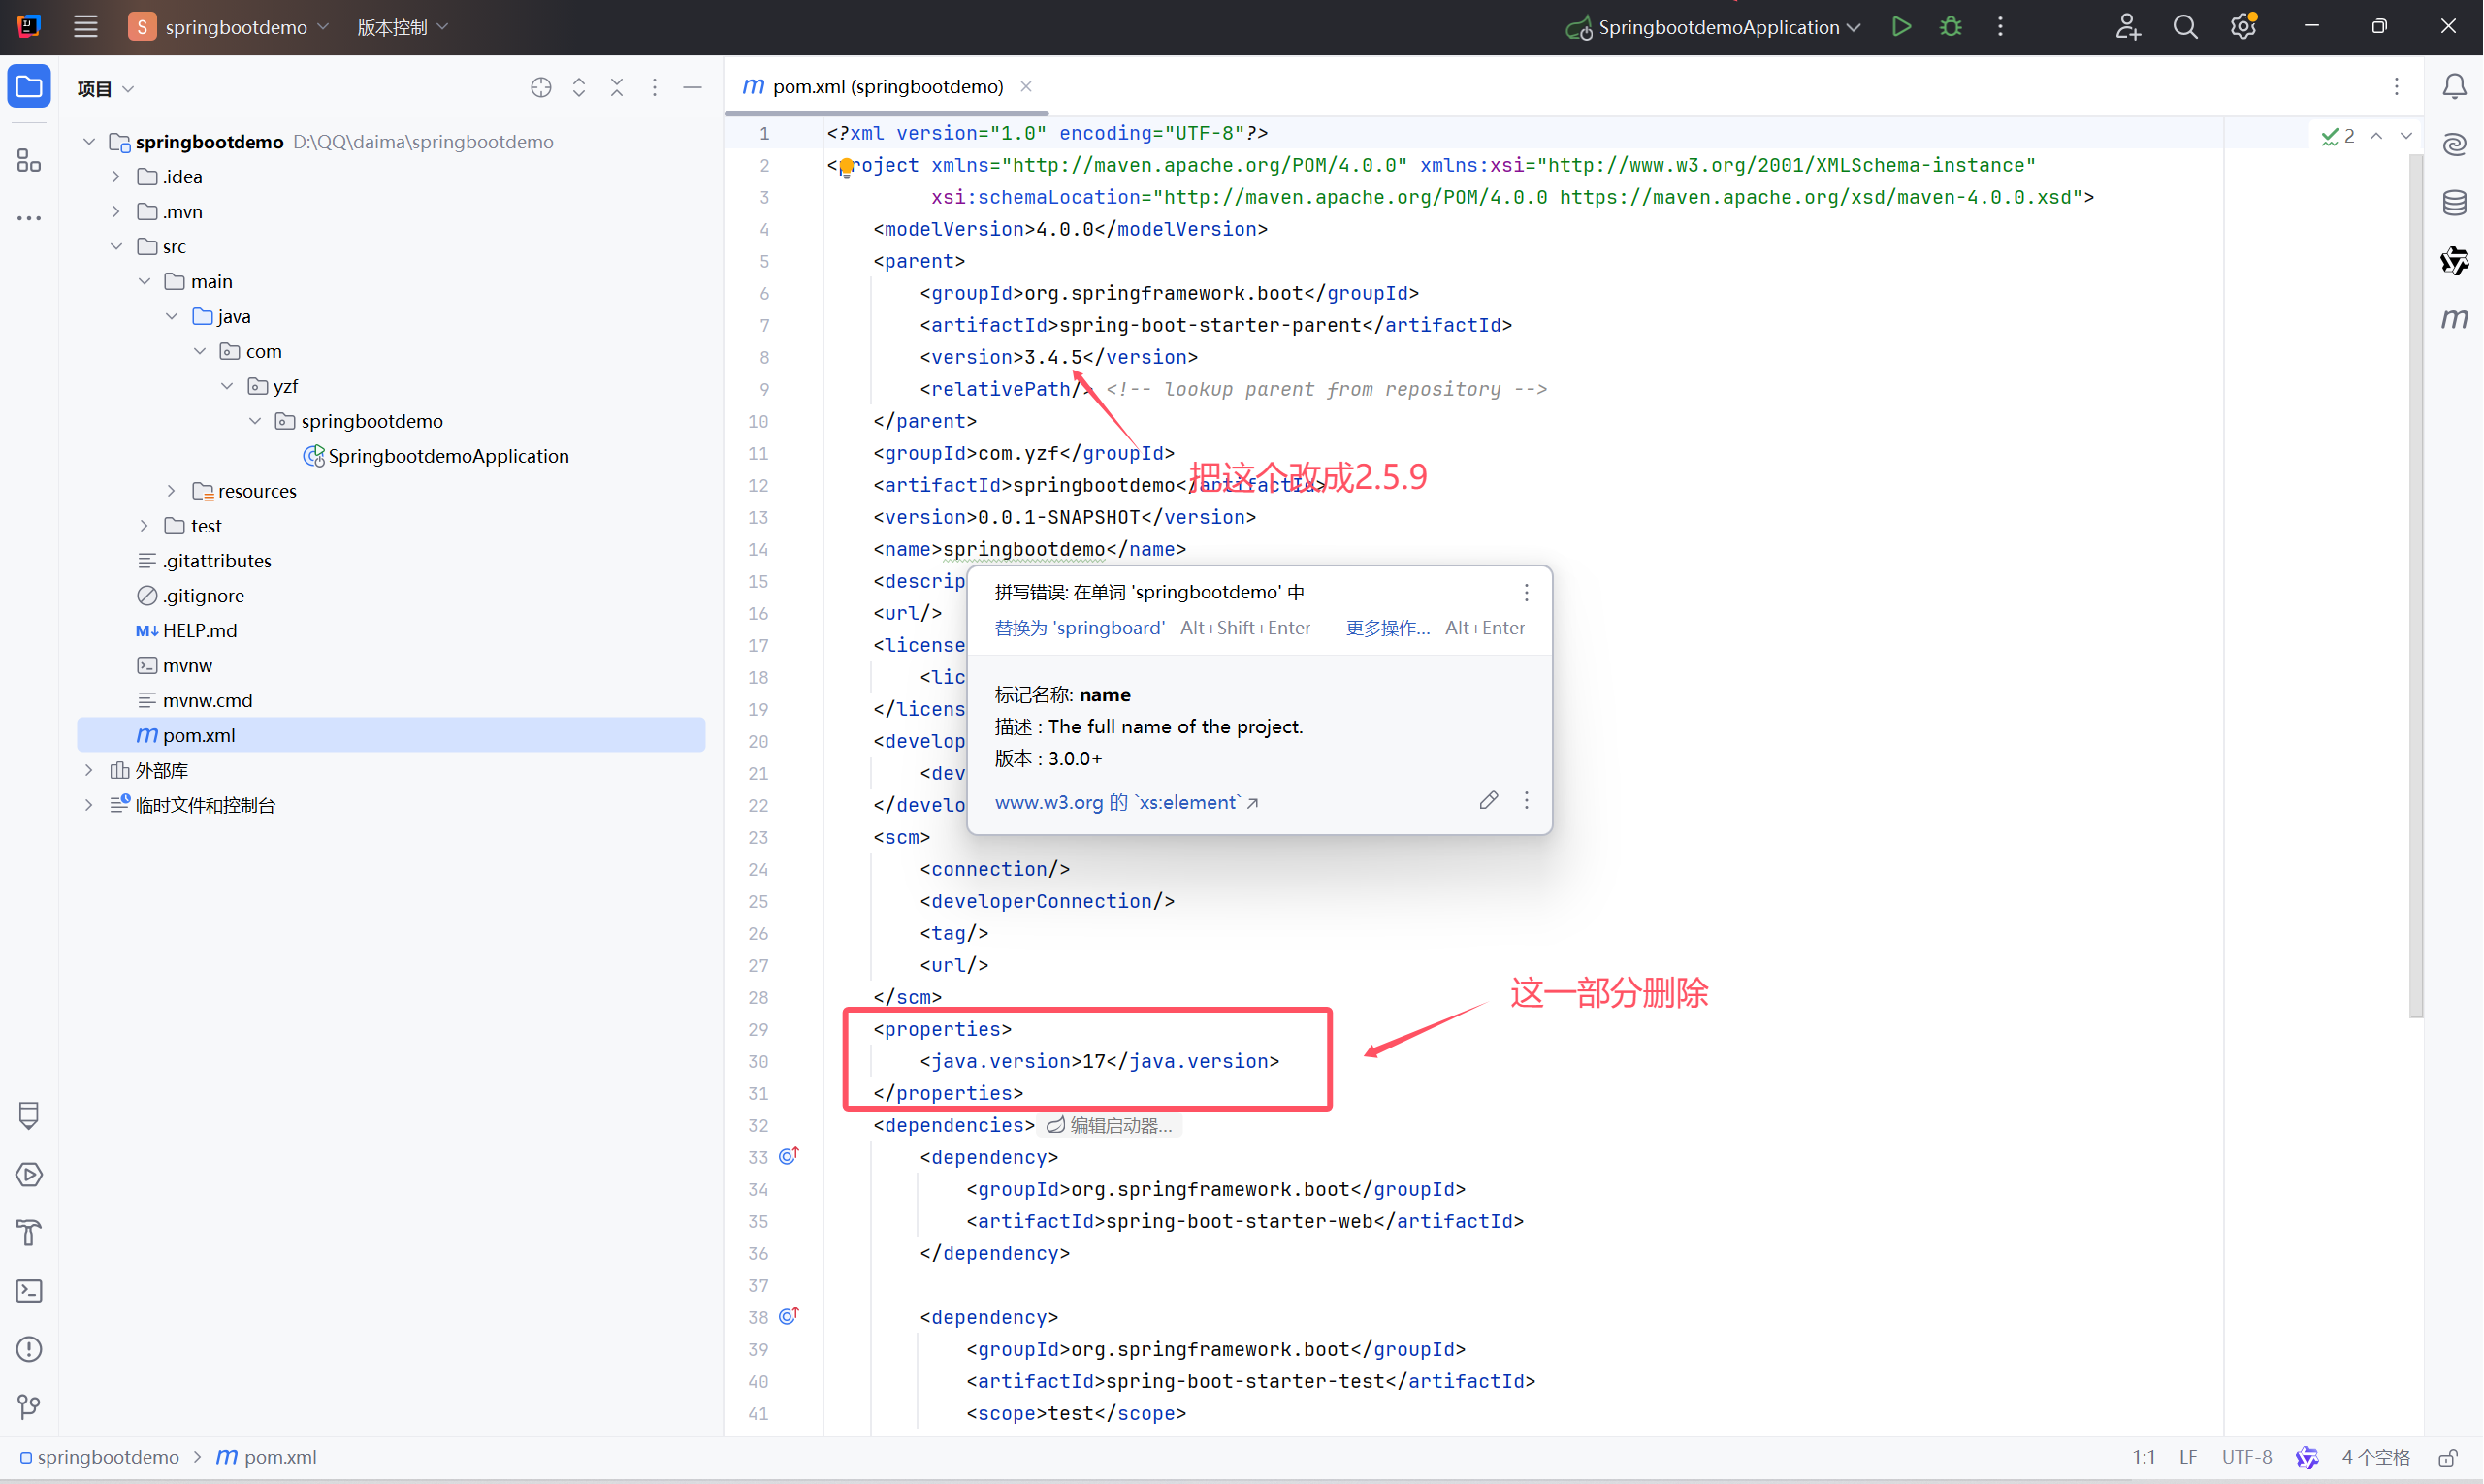Open the Database tool window

pyautogui.click(x=2456, y=202)
